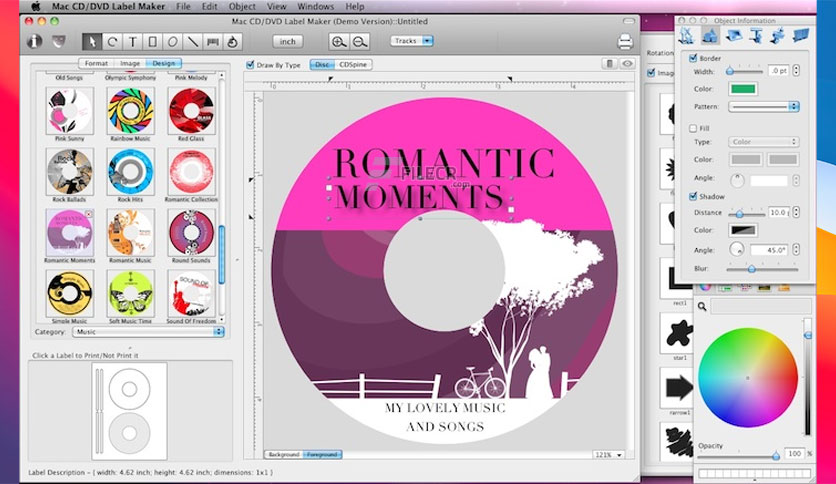
Task: Toggle the Image checkbox in right panel
Action: pyautogui.click(x=651, y=72)
